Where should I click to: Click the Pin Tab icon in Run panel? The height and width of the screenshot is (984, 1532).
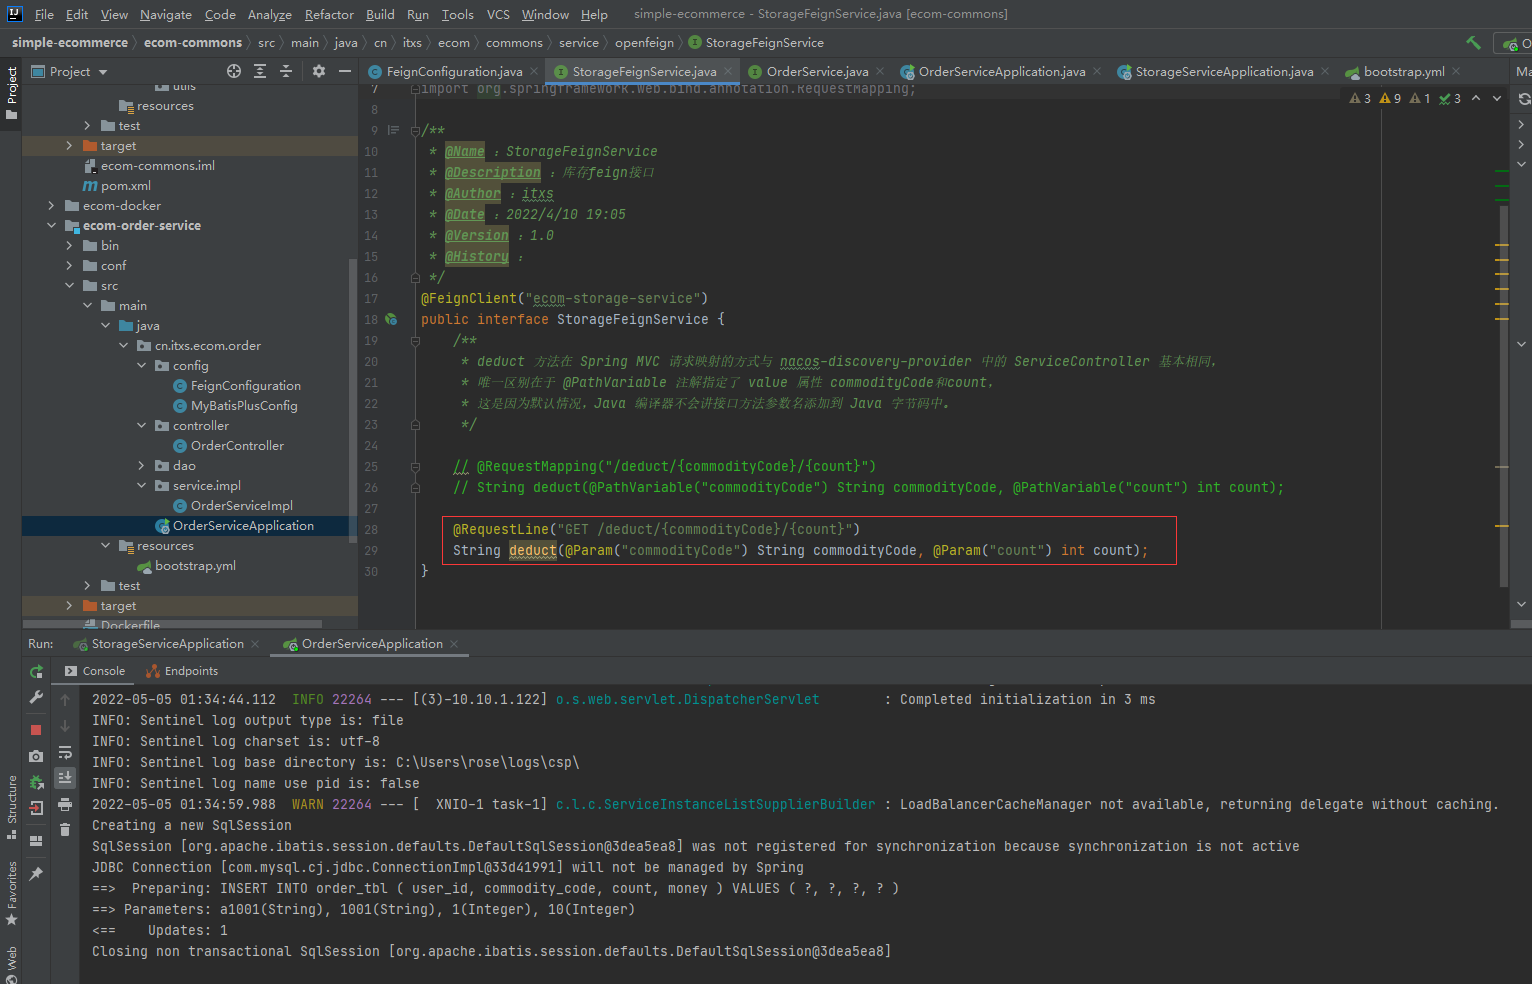point(36,874)
